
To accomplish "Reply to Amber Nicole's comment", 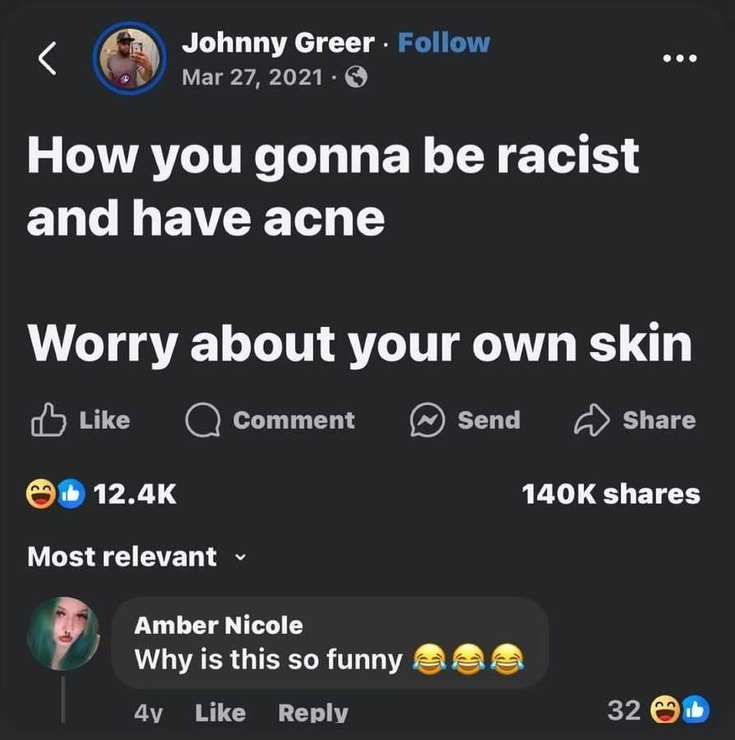I will [x=313, y=712].
